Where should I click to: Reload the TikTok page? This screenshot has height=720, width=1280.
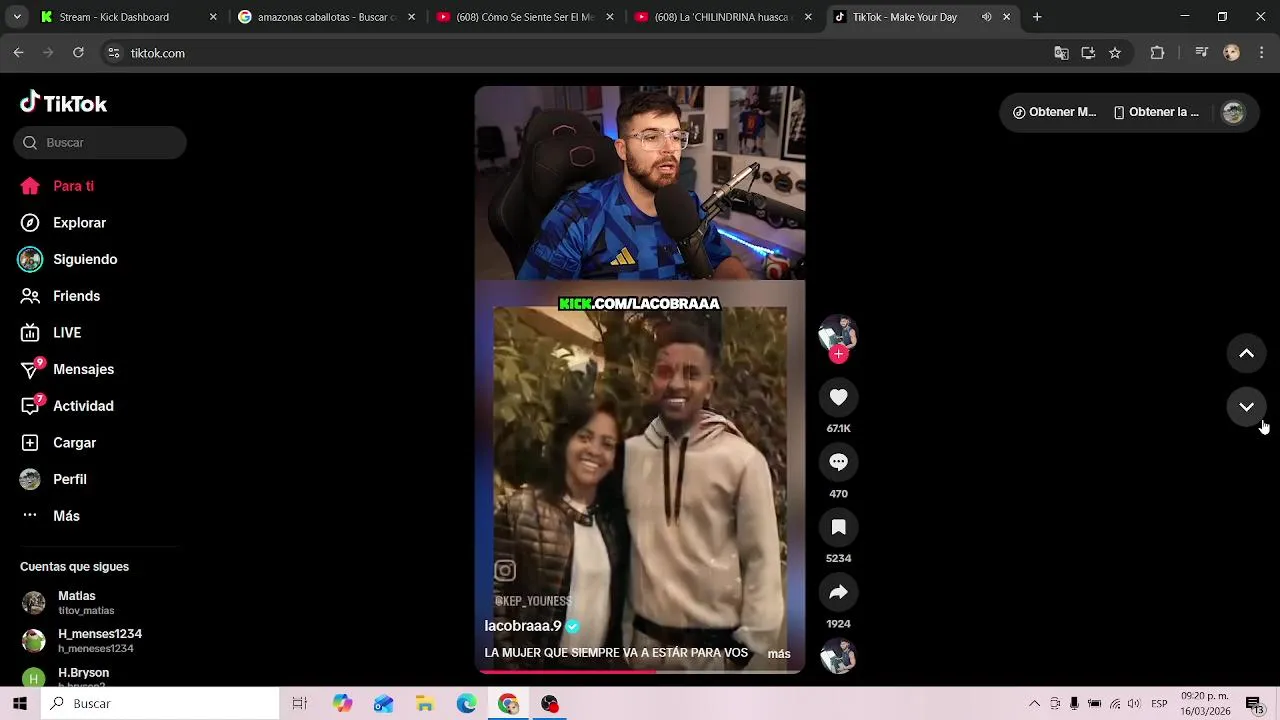coord(78,53)
